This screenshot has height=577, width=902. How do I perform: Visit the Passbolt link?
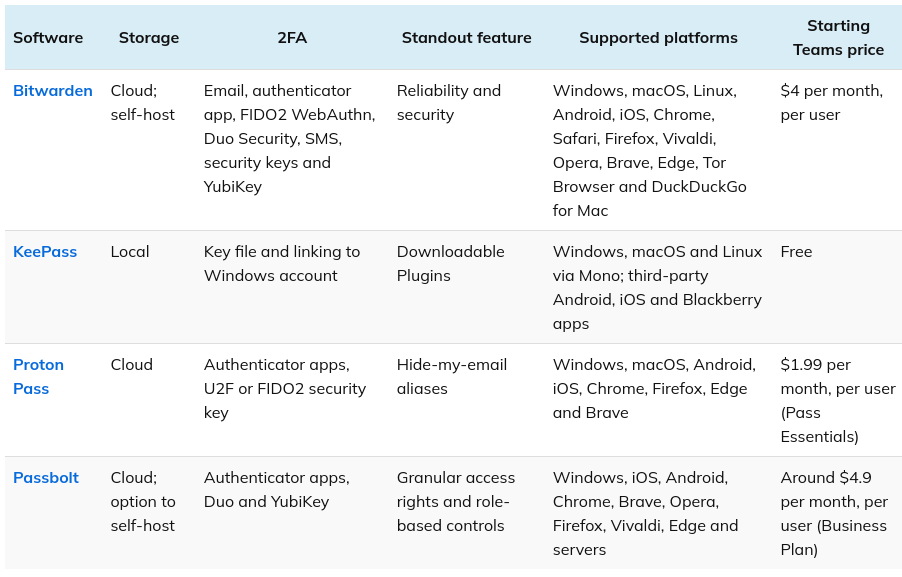pyautogui.click(x=46, y=478)
